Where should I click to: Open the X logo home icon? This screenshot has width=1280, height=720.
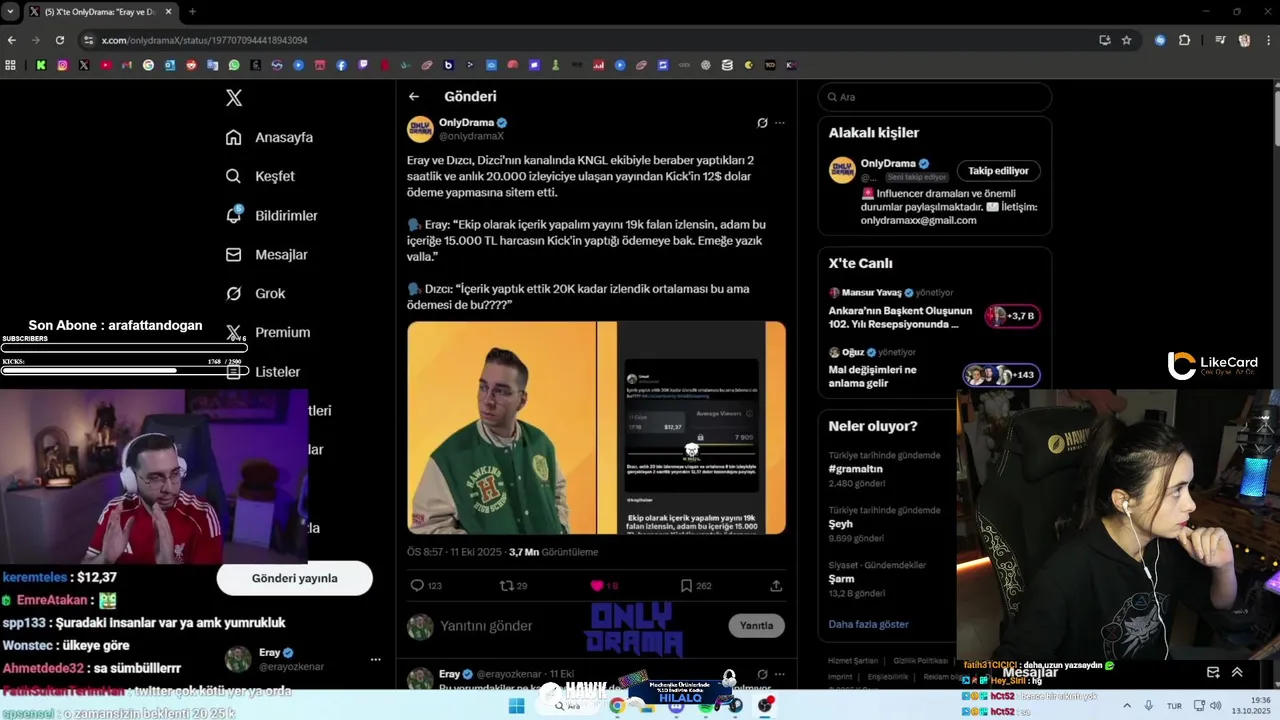[234, 98]
